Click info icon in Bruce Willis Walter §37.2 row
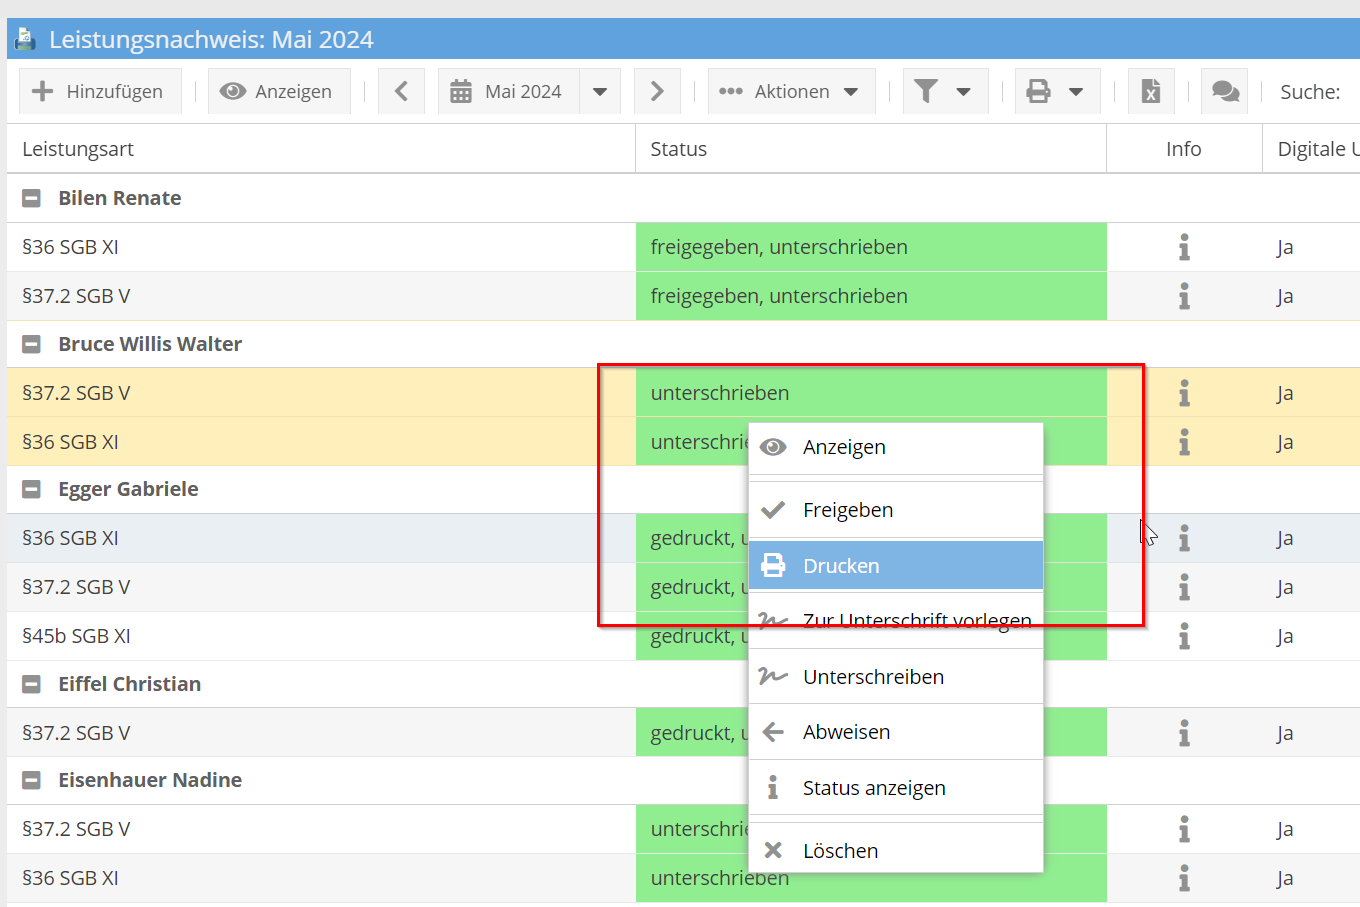The height and width of the screenshot is (907, 1360). (1184, 393)
